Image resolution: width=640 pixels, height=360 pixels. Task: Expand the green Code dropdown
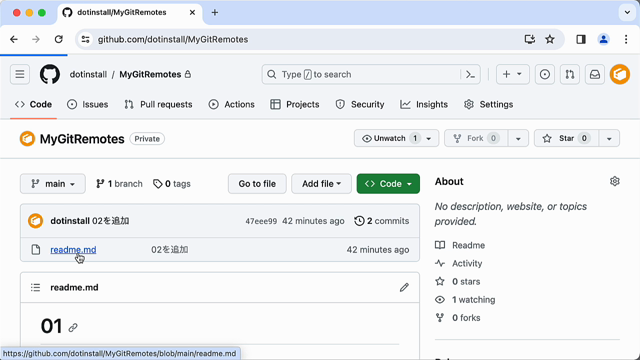388,184
